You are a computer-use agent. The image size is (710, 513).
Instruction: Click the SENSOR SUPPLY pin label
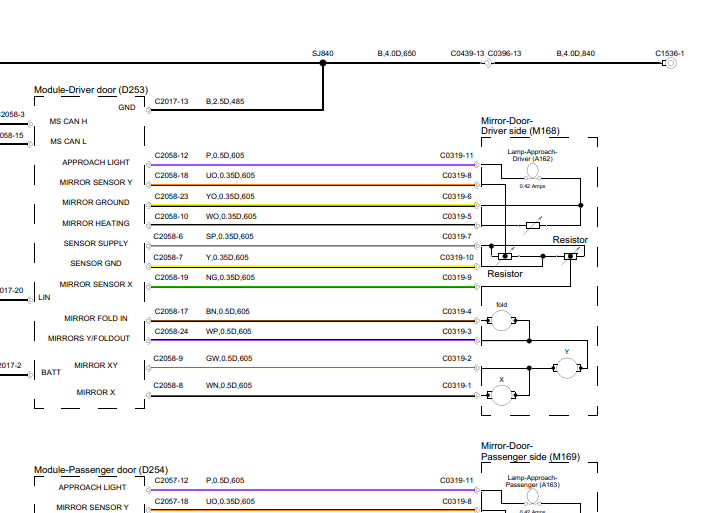pyautogui.click(x=96, y=243)
